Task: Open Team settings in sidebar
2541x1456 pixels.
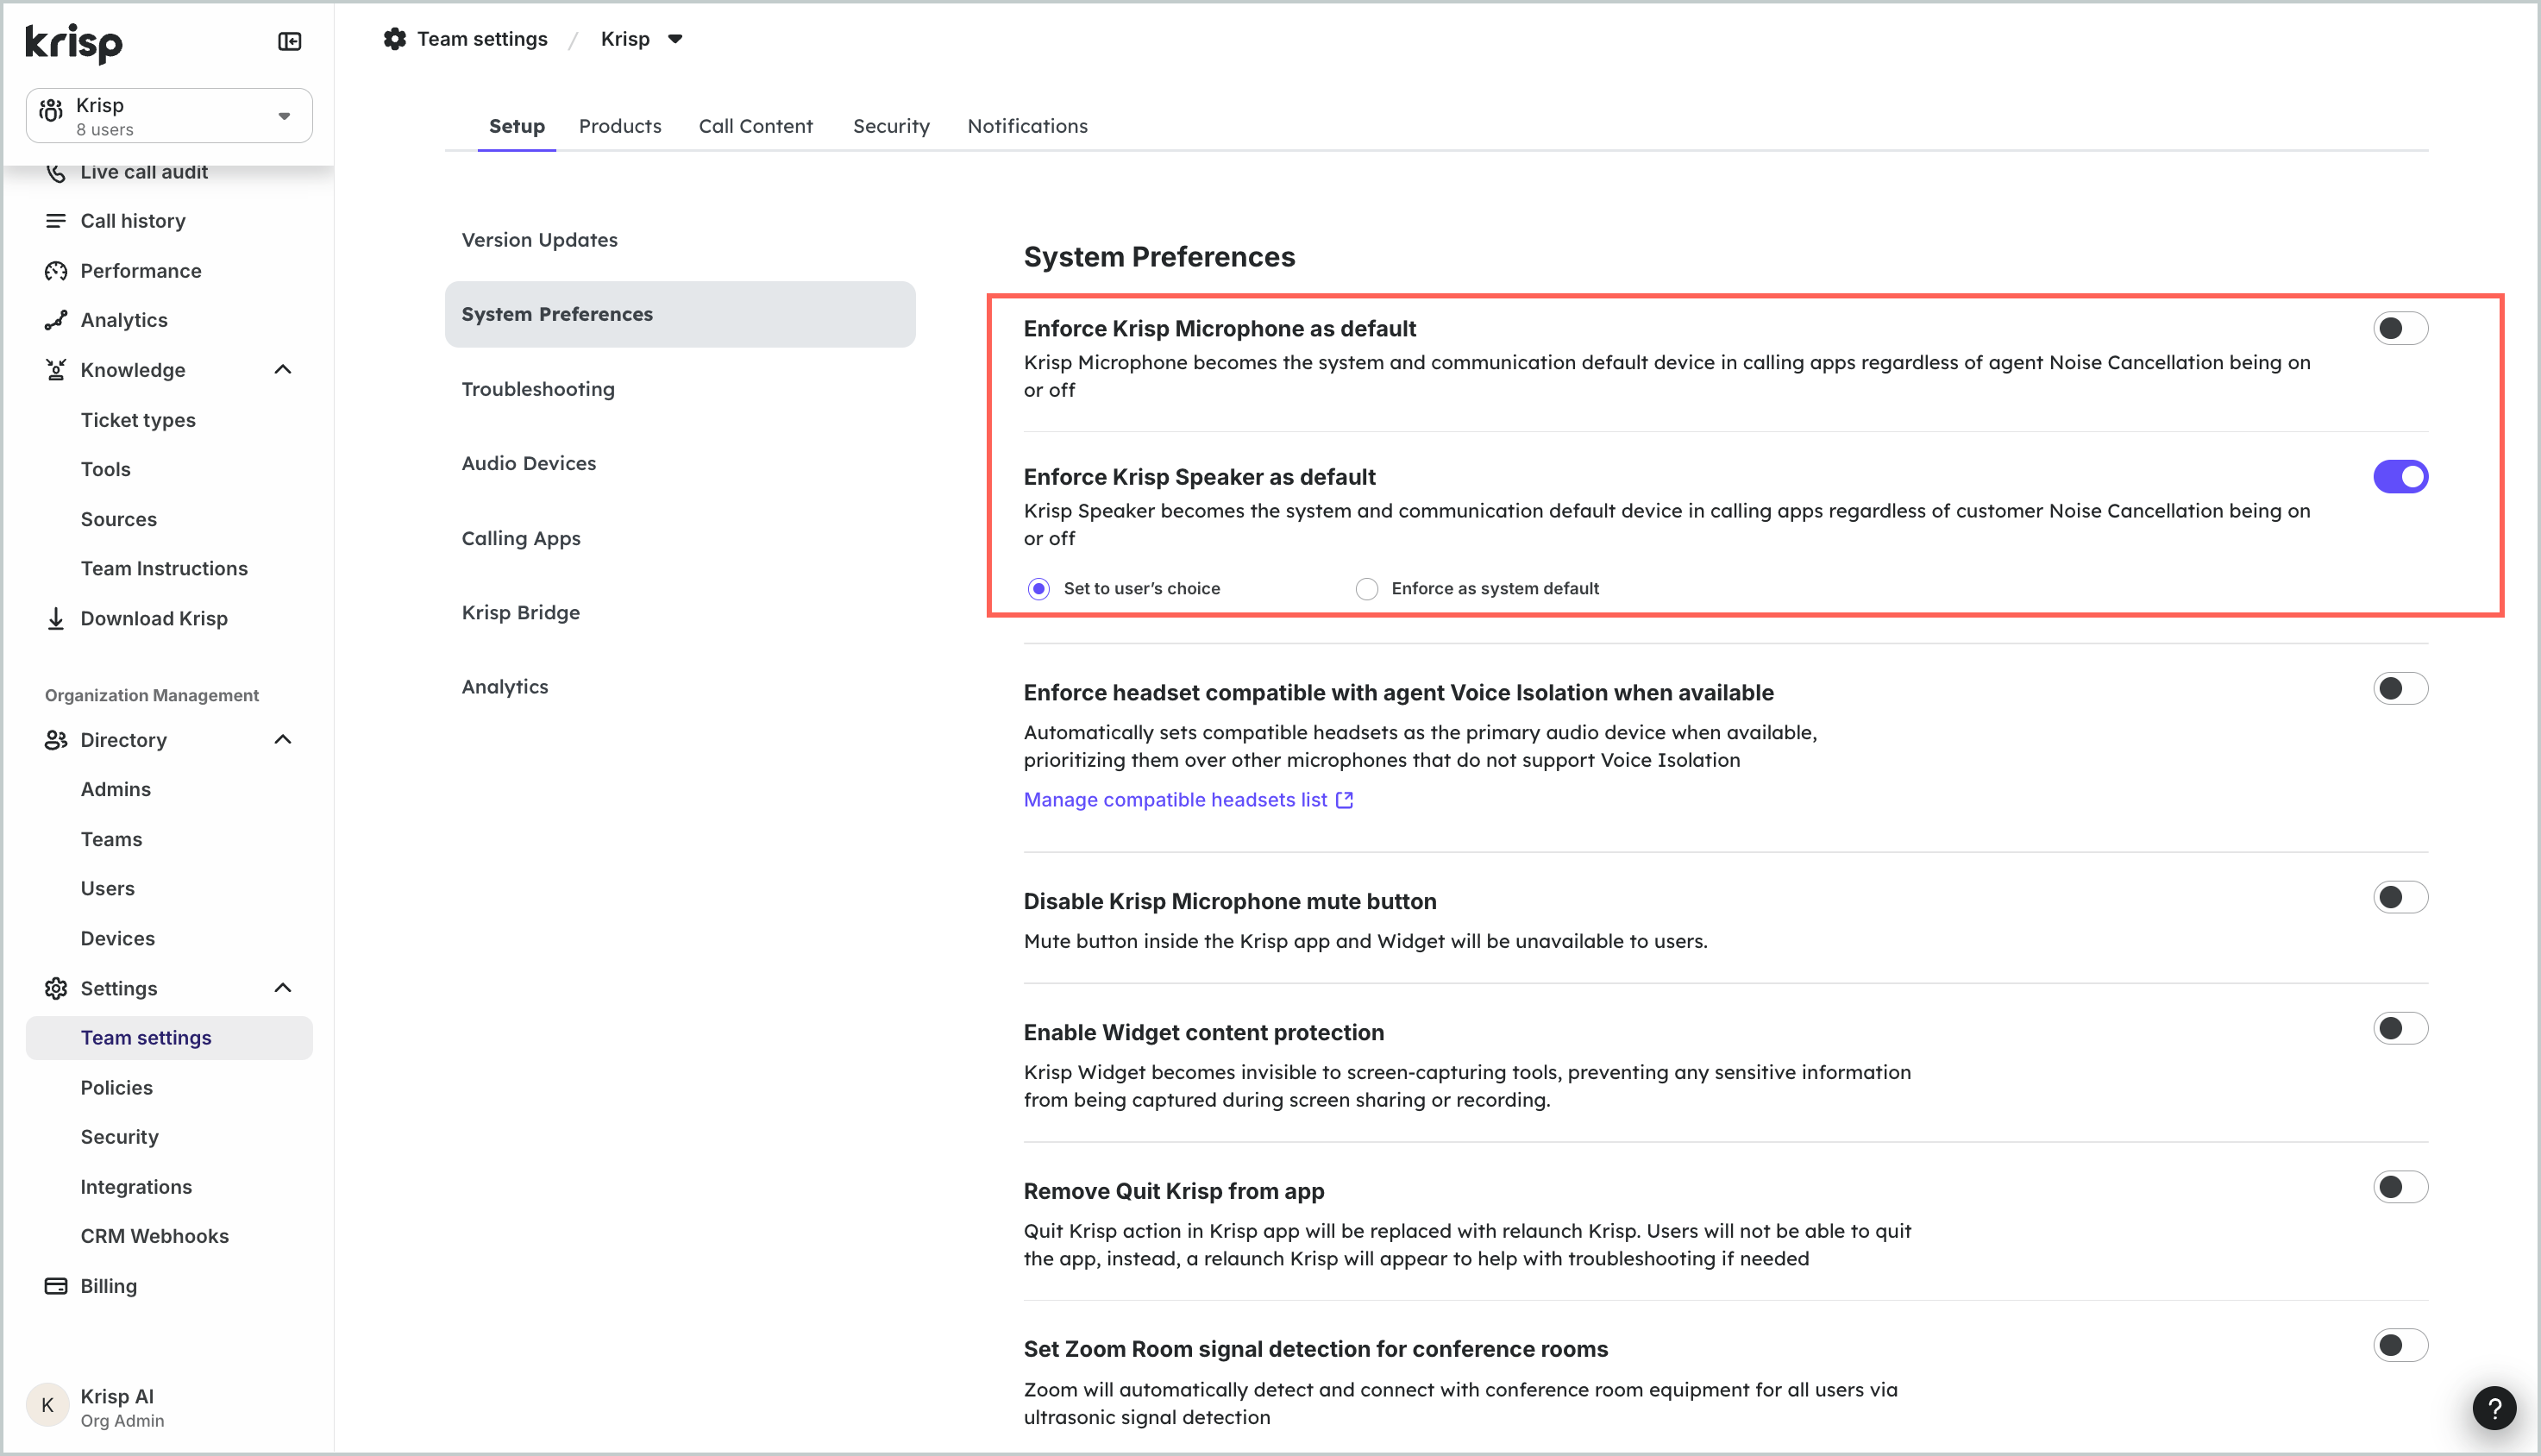Action: [169, 1038]
